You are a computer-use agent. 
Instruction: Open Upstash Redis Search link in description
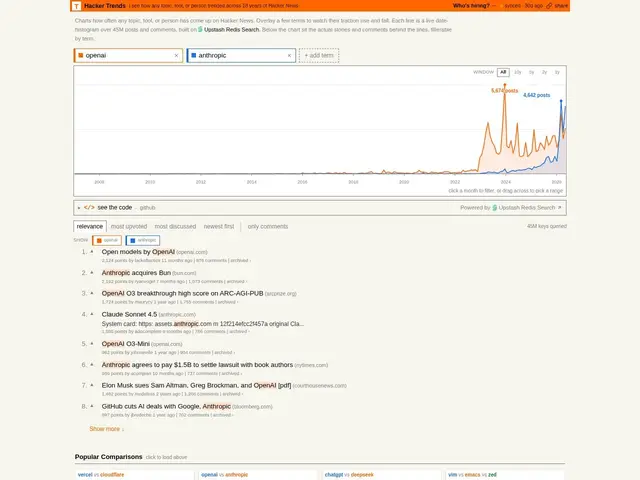(231, 29)
